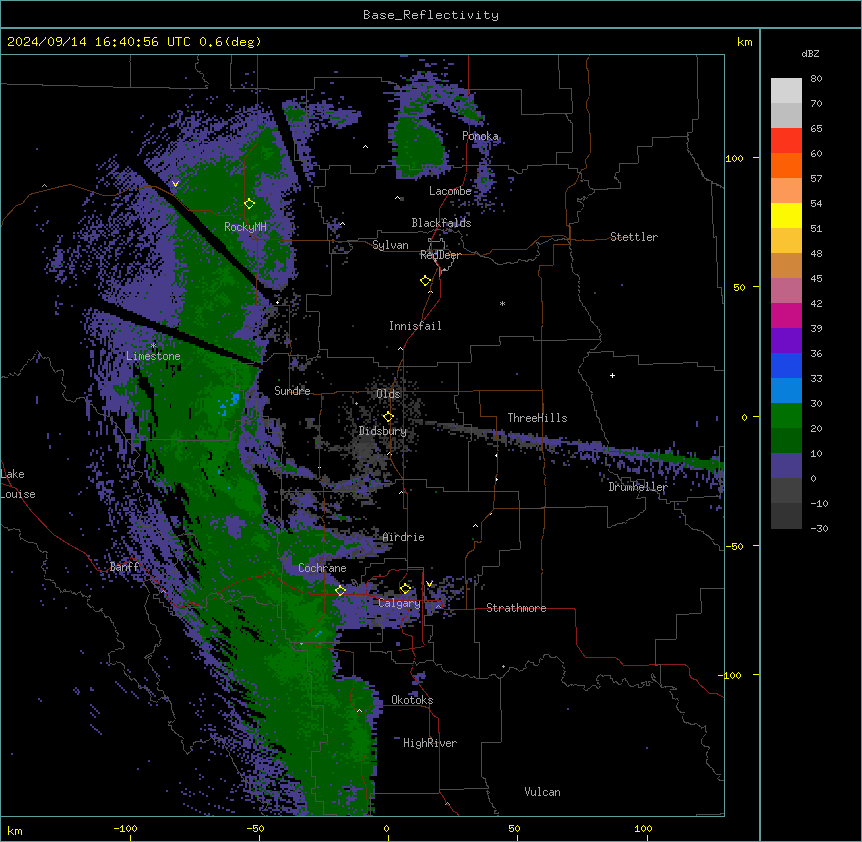Screen dimensions: 862x842
Task: Click the Limestone label
Action: pyautogui.click(x=153, y=356)
